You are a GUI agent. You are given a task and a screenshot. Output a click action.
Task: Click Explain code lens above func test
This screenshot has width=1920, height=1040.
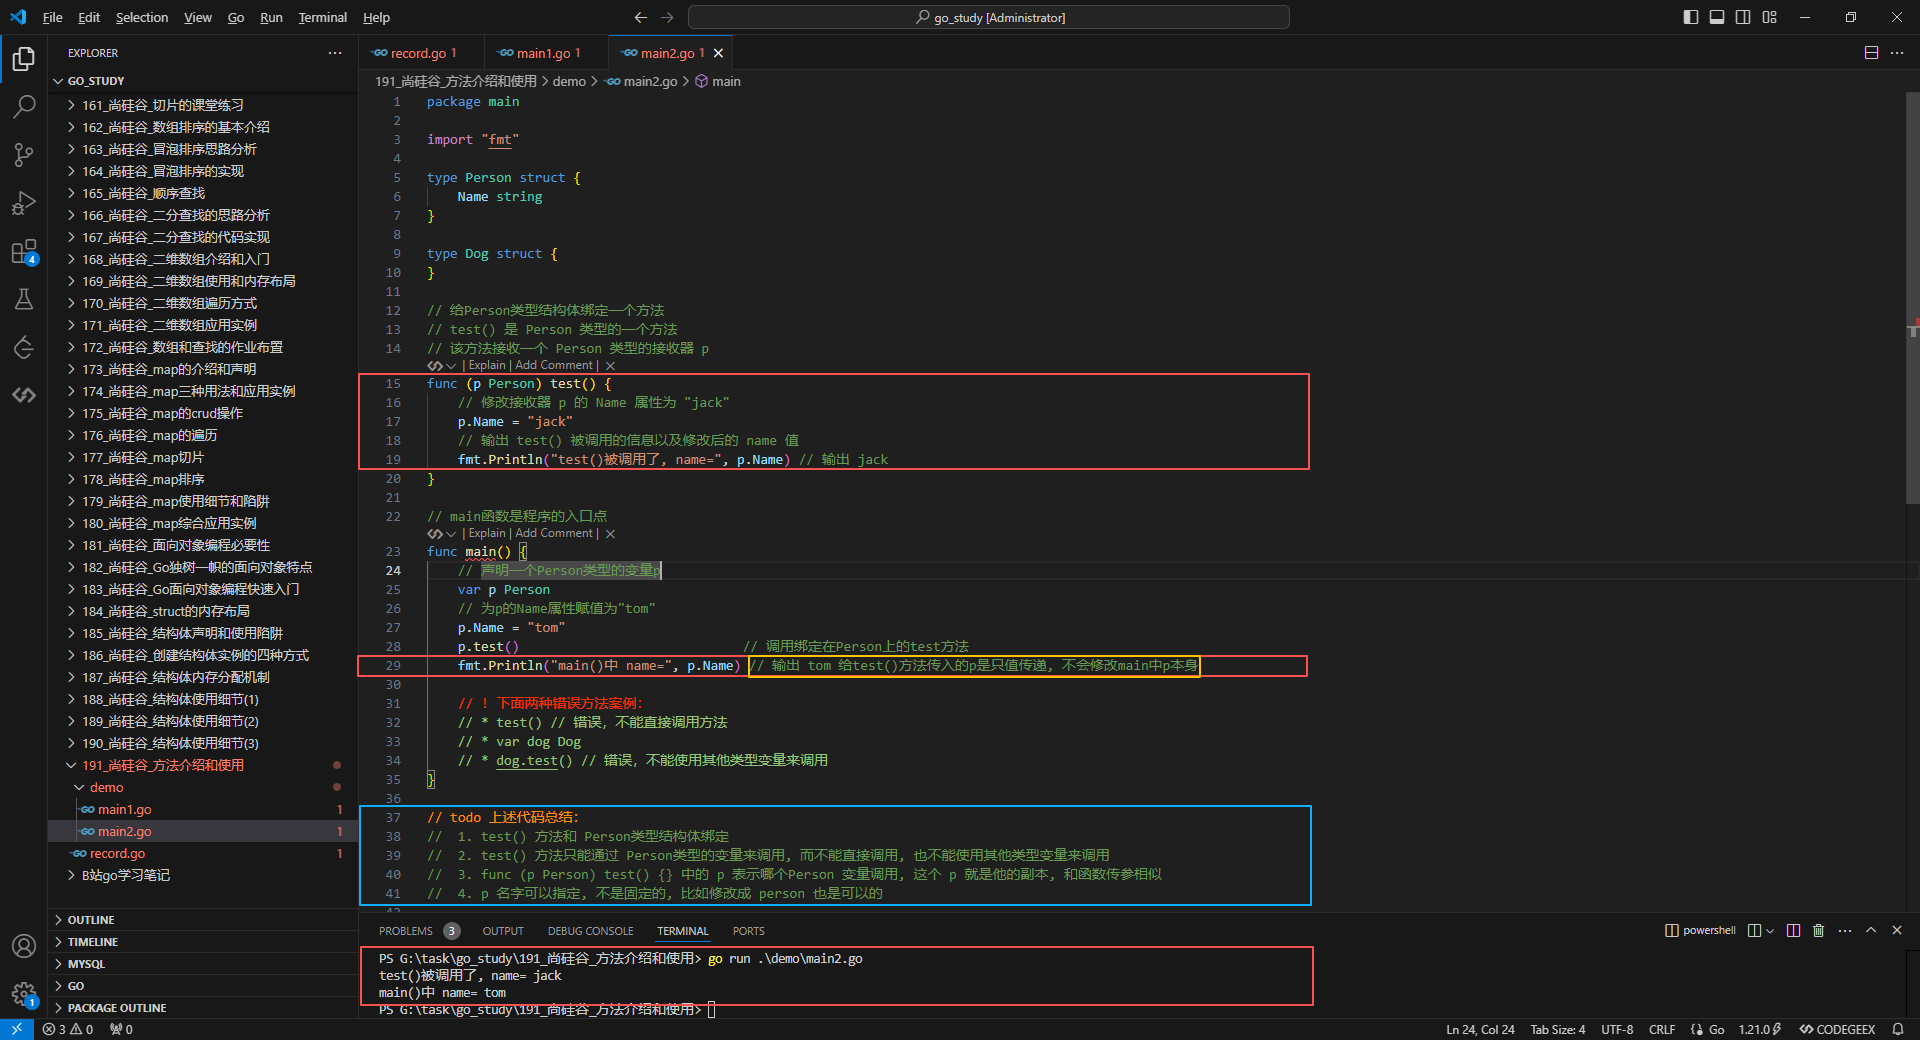click(x=487, y=366)
